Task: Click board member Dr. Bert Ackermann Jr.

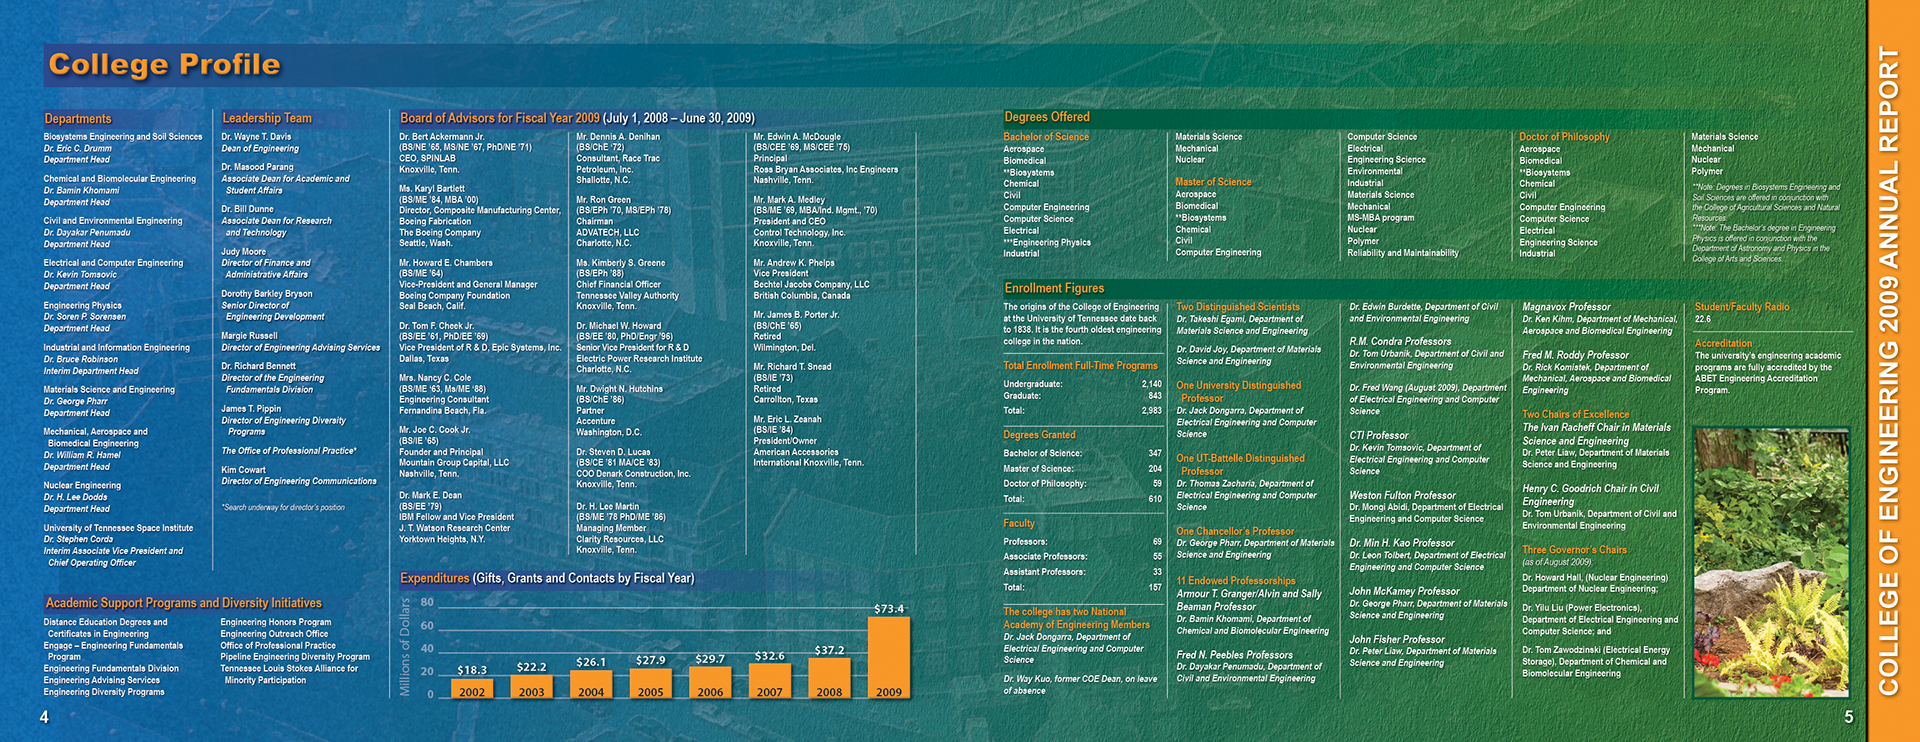Action: [x=441, y=137]
